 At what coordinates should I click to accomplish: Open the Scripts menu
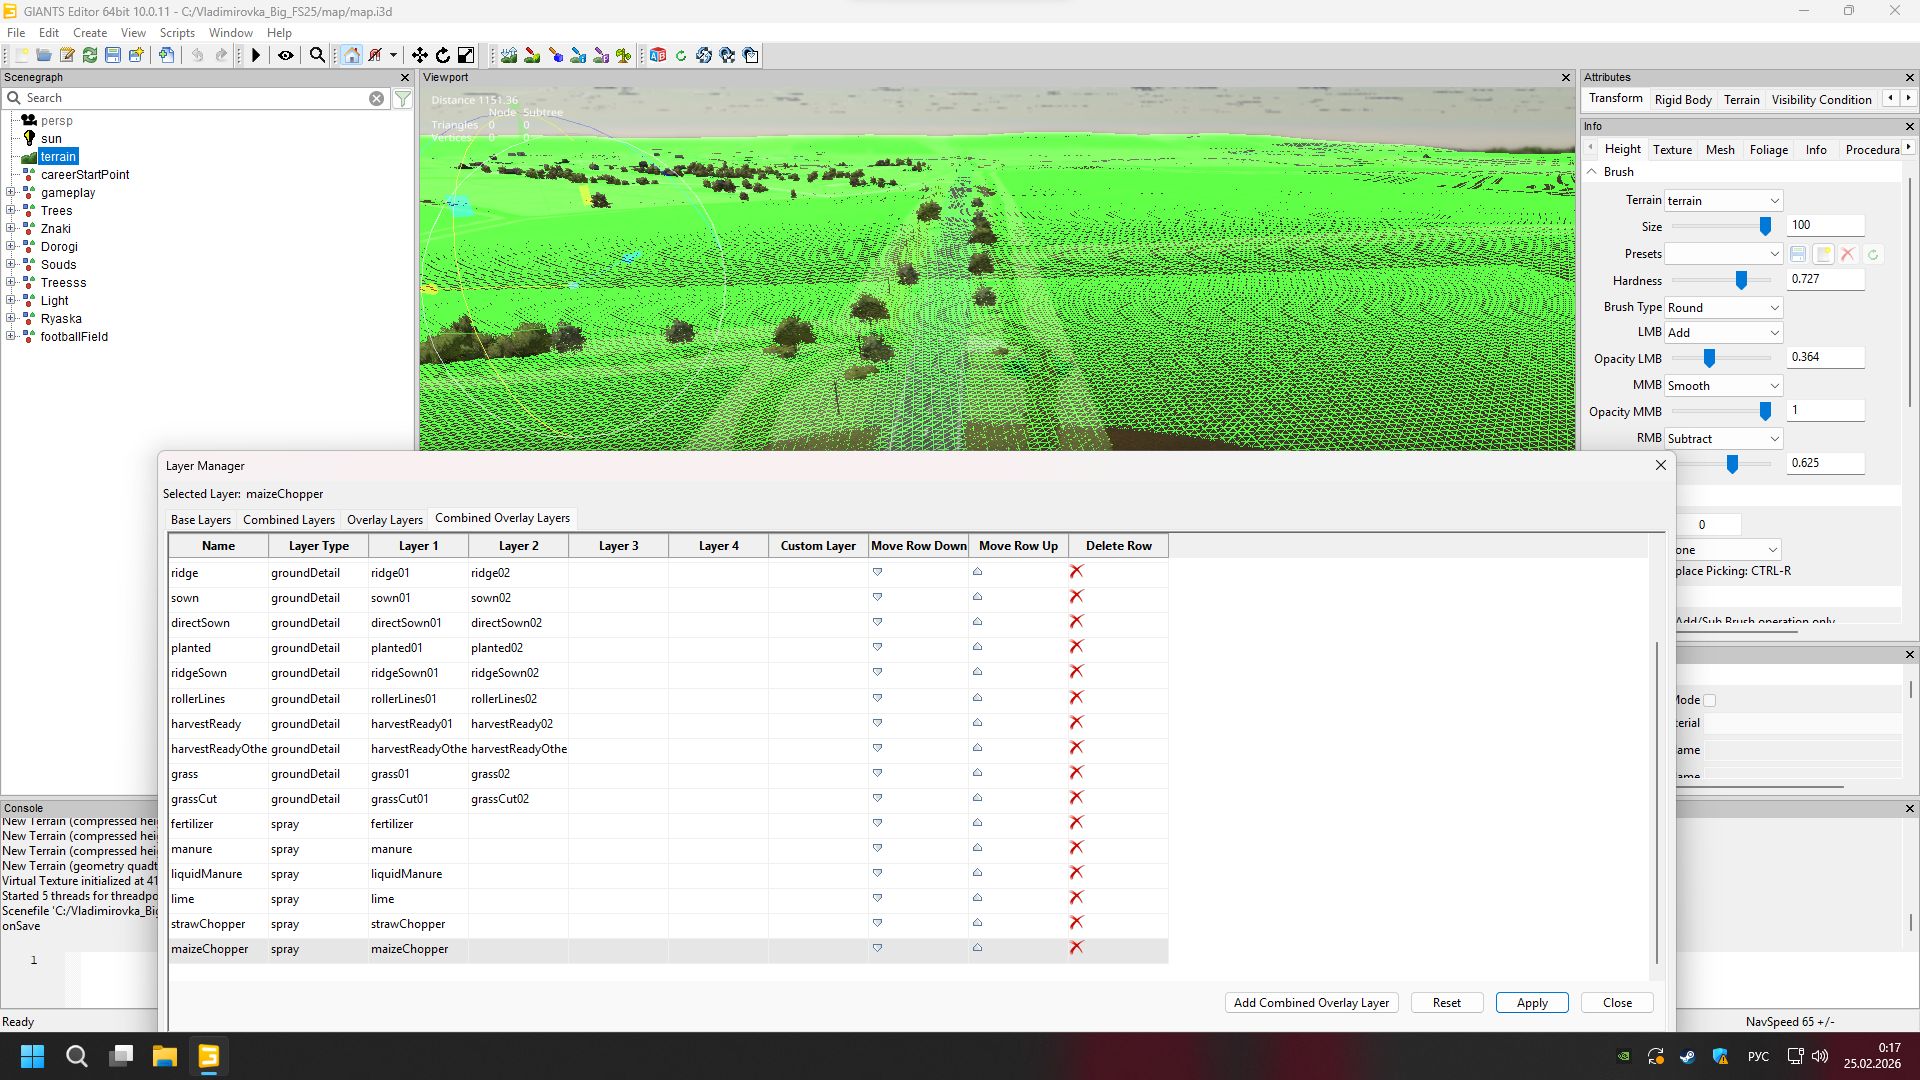pyautogui.click(x=177, y=33)
